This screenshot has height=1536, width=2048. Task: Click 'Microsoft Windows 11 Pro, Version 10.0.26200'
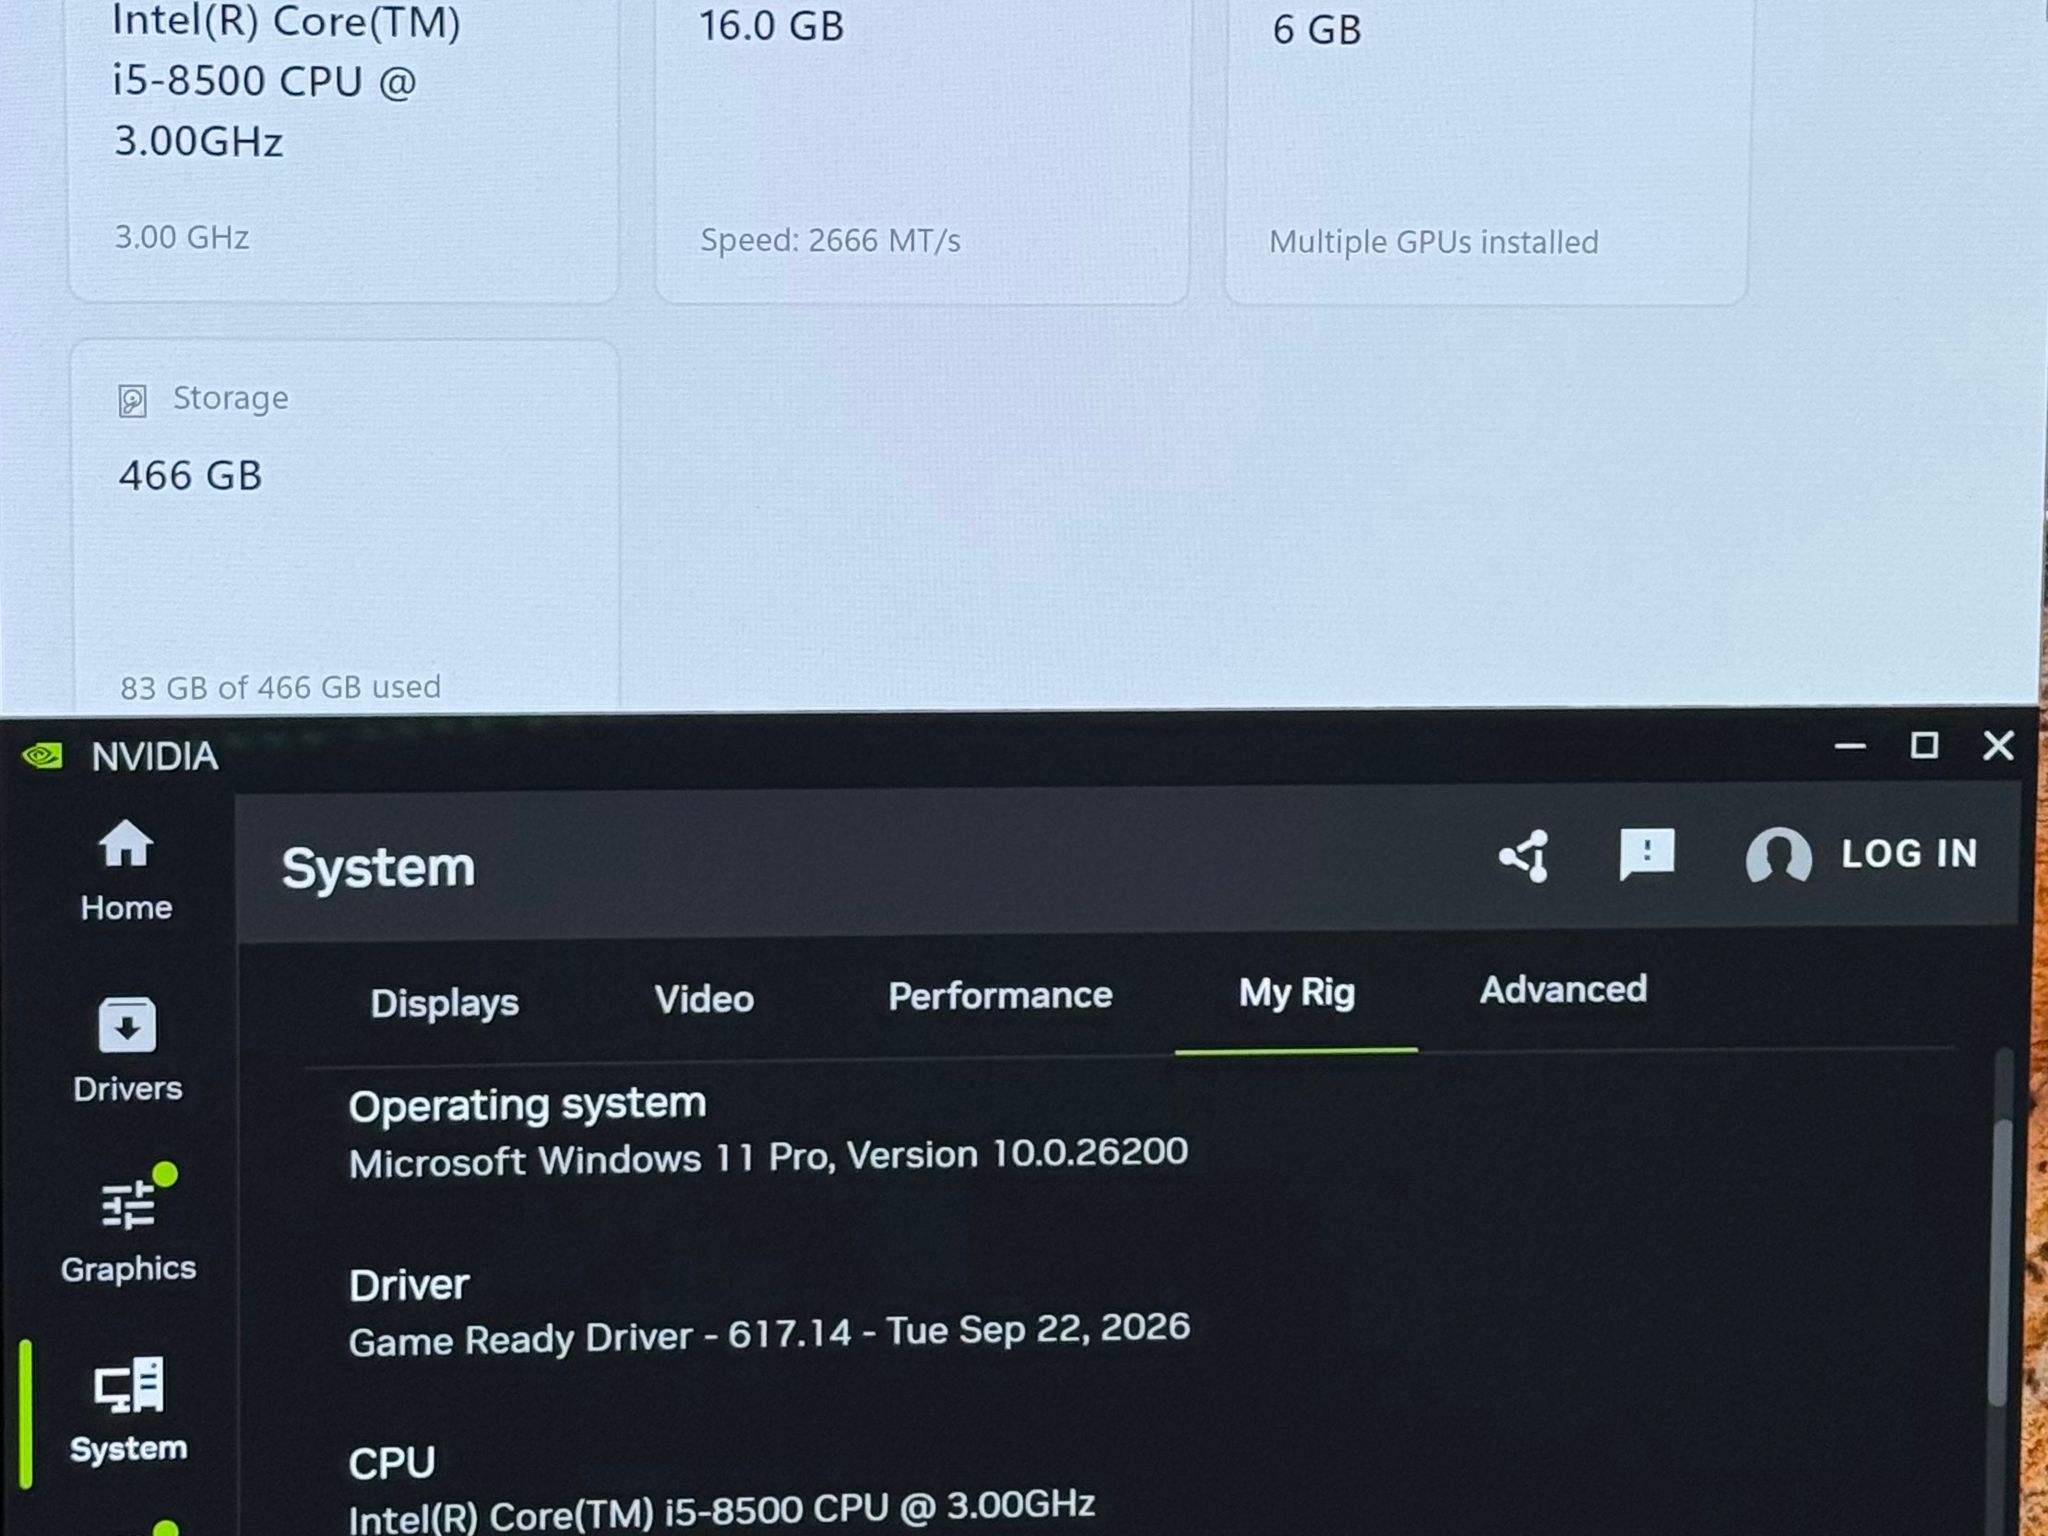[x=768, y=1158]
